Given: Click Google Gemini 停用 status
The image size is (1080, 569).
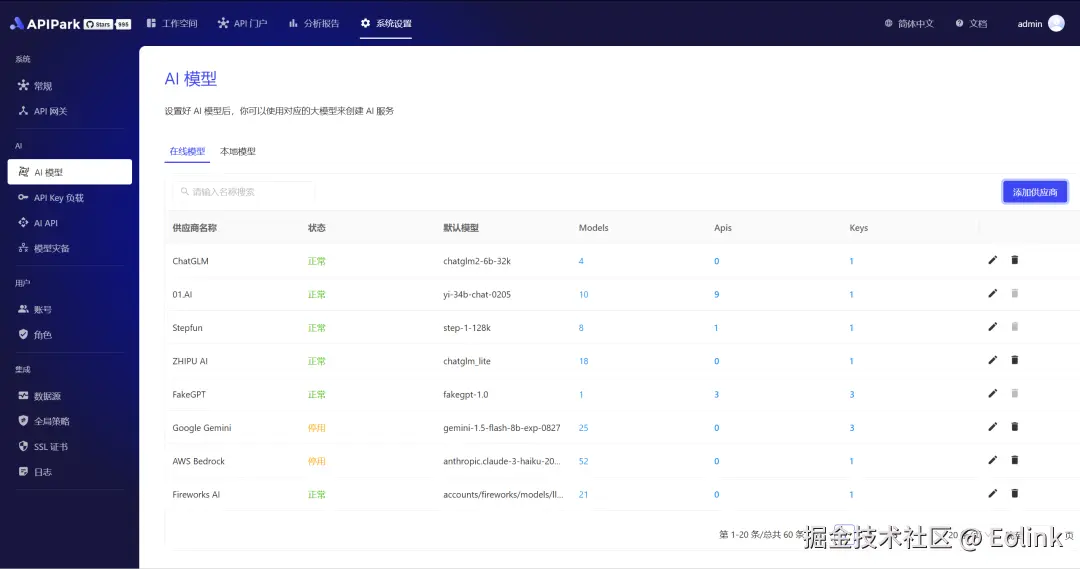Looking at the screenshot, I should point(317,428).
